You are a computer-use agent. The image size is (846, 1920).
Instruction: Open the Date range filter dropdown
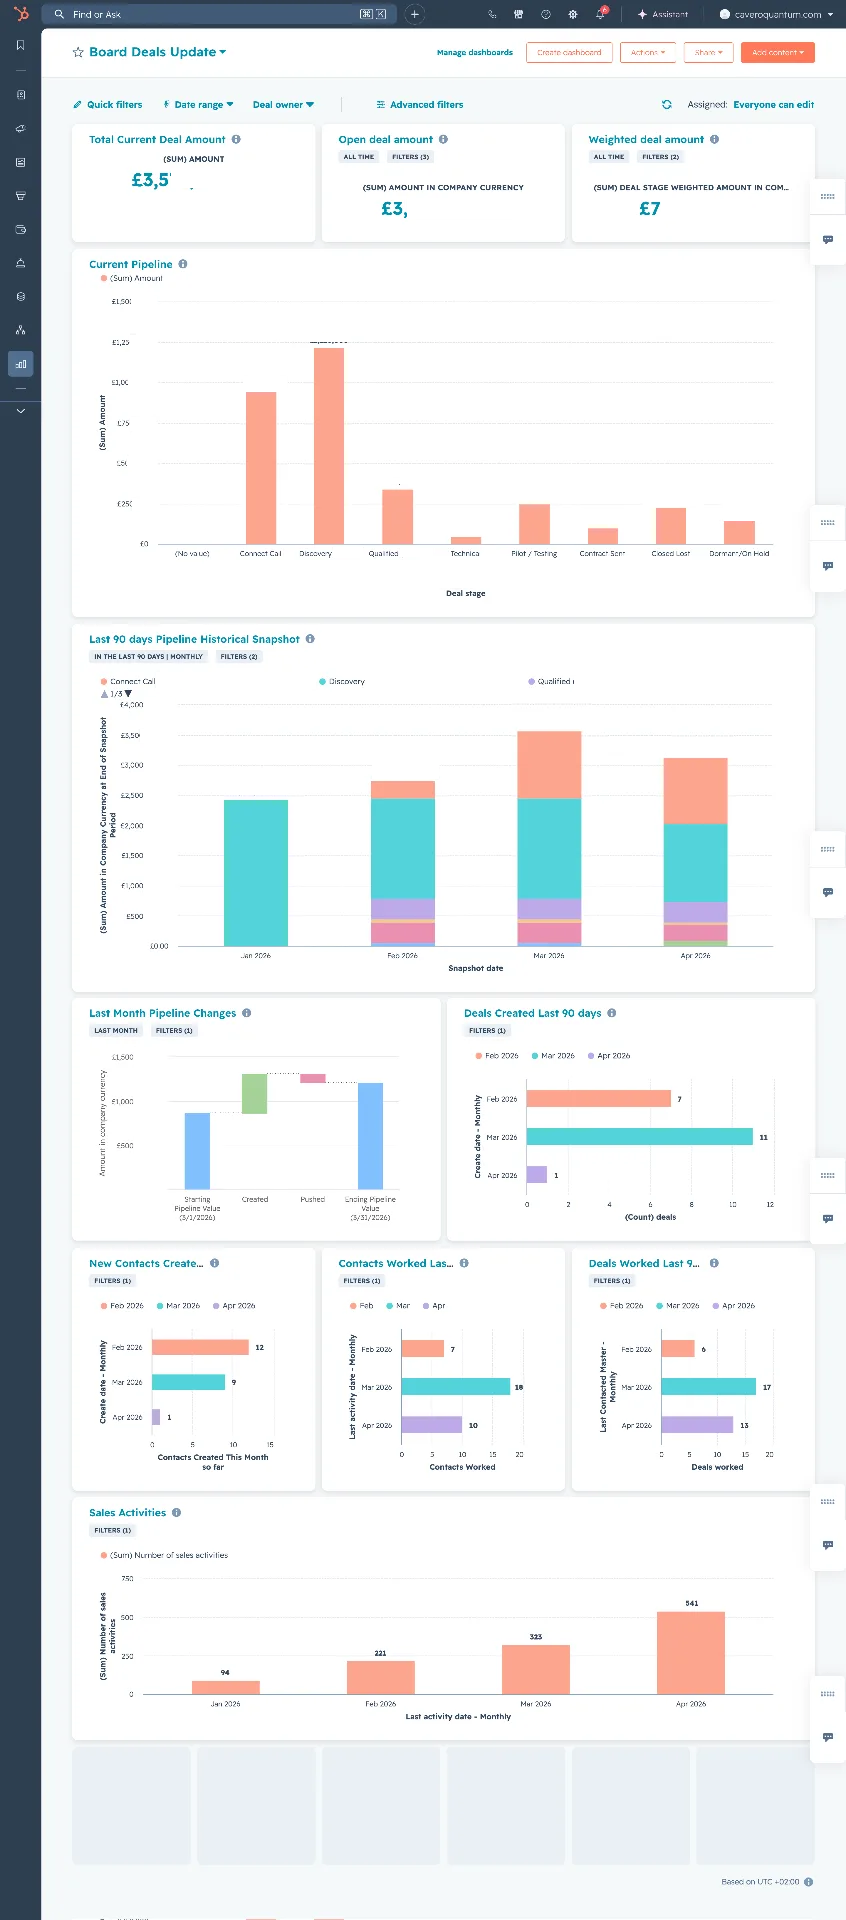pyautogui.click(x=198, y=104)
